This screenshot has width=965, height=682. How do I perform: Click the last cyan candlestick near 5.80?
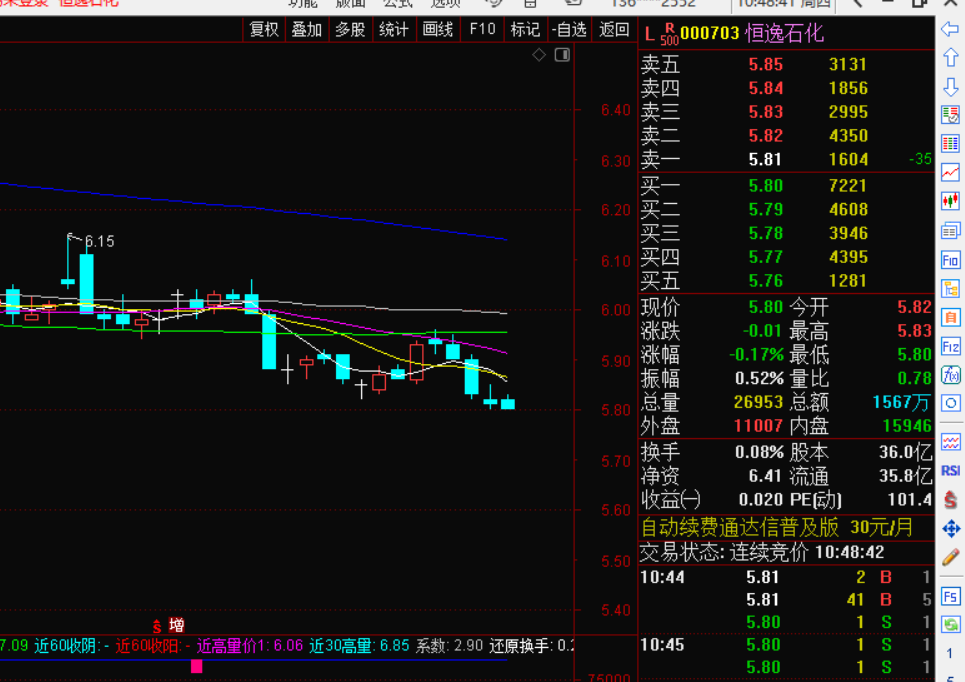click(x=508, y=403)
